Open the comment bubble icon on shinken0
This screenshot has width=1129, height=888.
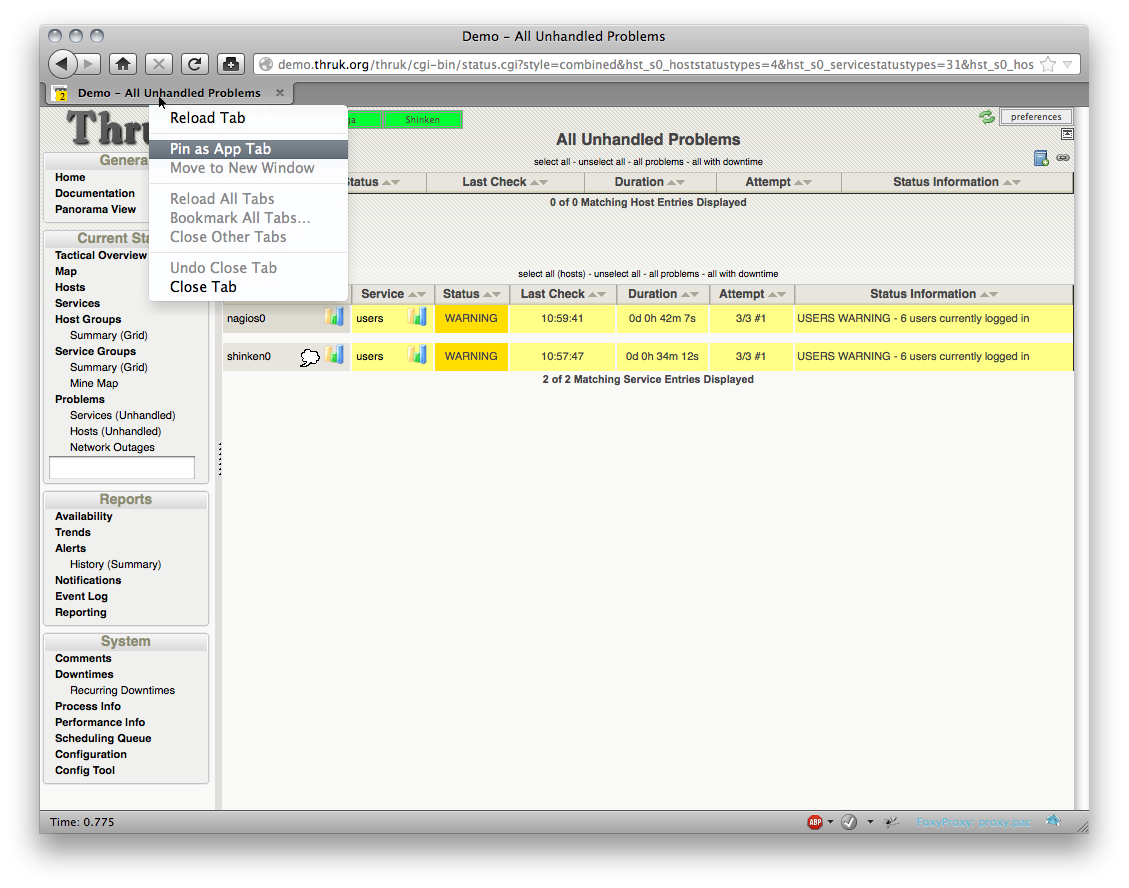point(310,357)
